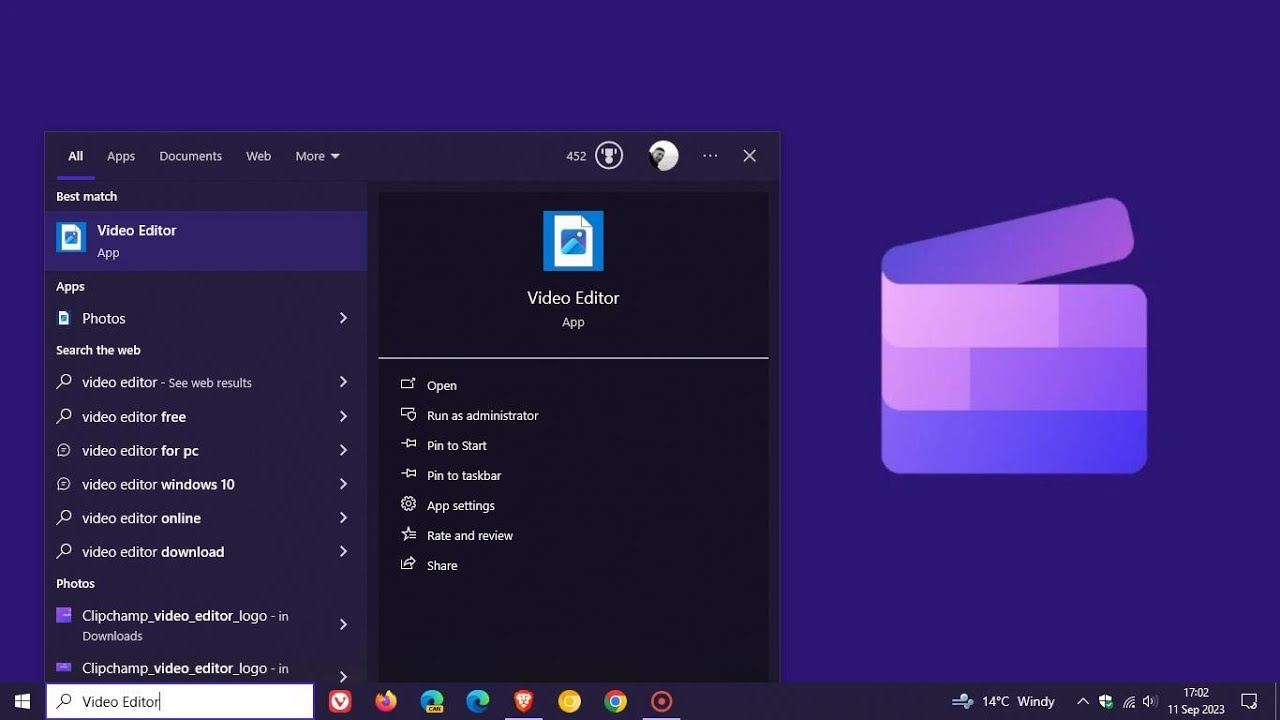This screenshot has height=720, width=1280.
Task: Launch Vivaldi from the taskbar
Action: click(x=340, y=701)
